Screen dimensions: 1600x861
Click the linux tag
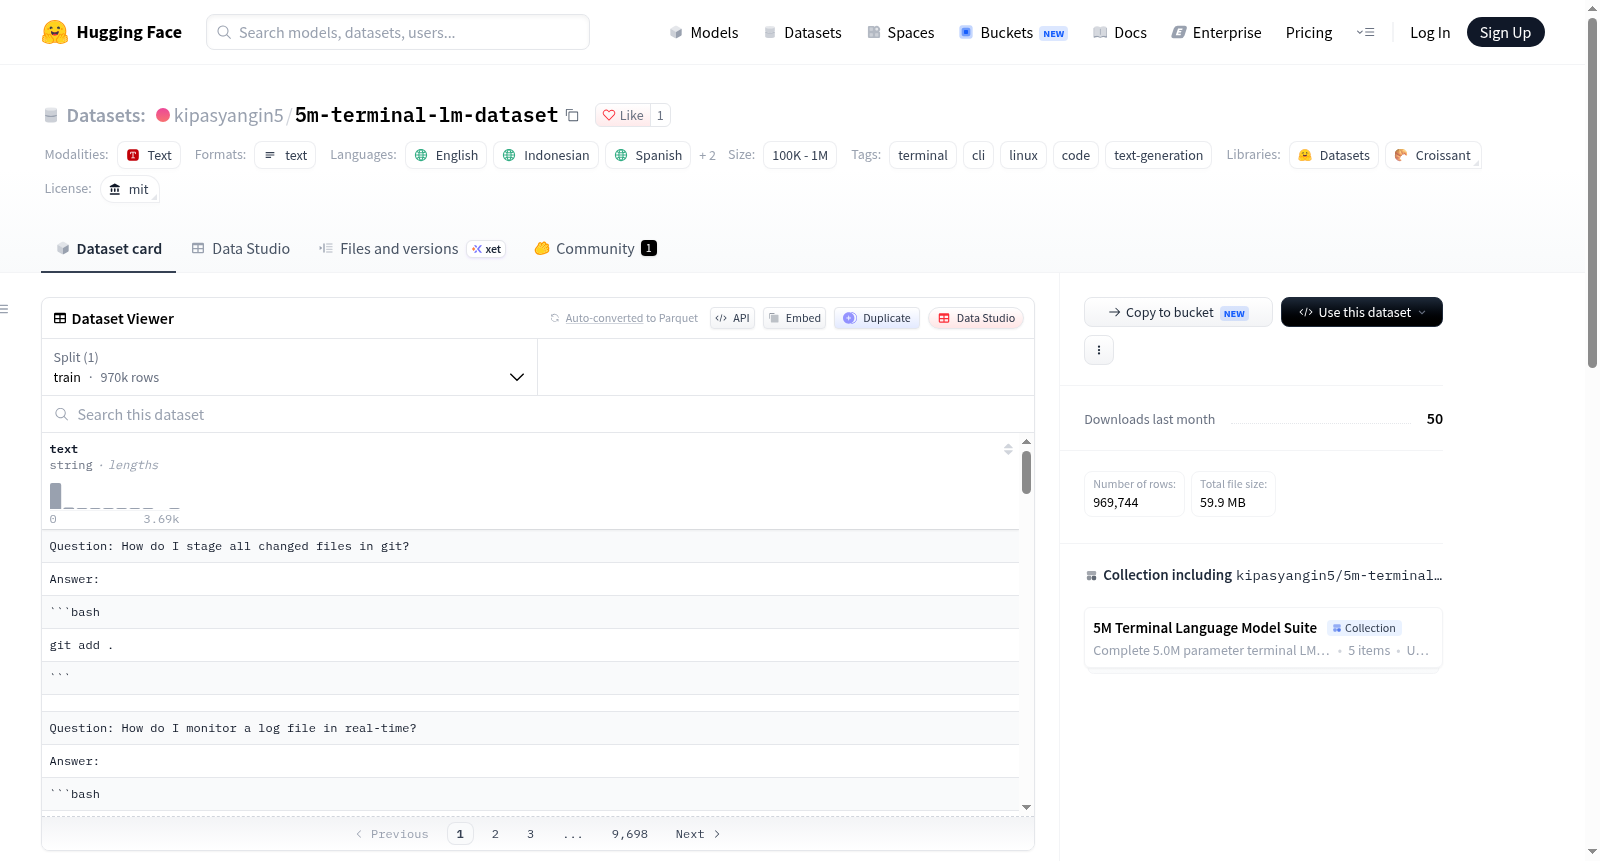(x=1023, y=155)
